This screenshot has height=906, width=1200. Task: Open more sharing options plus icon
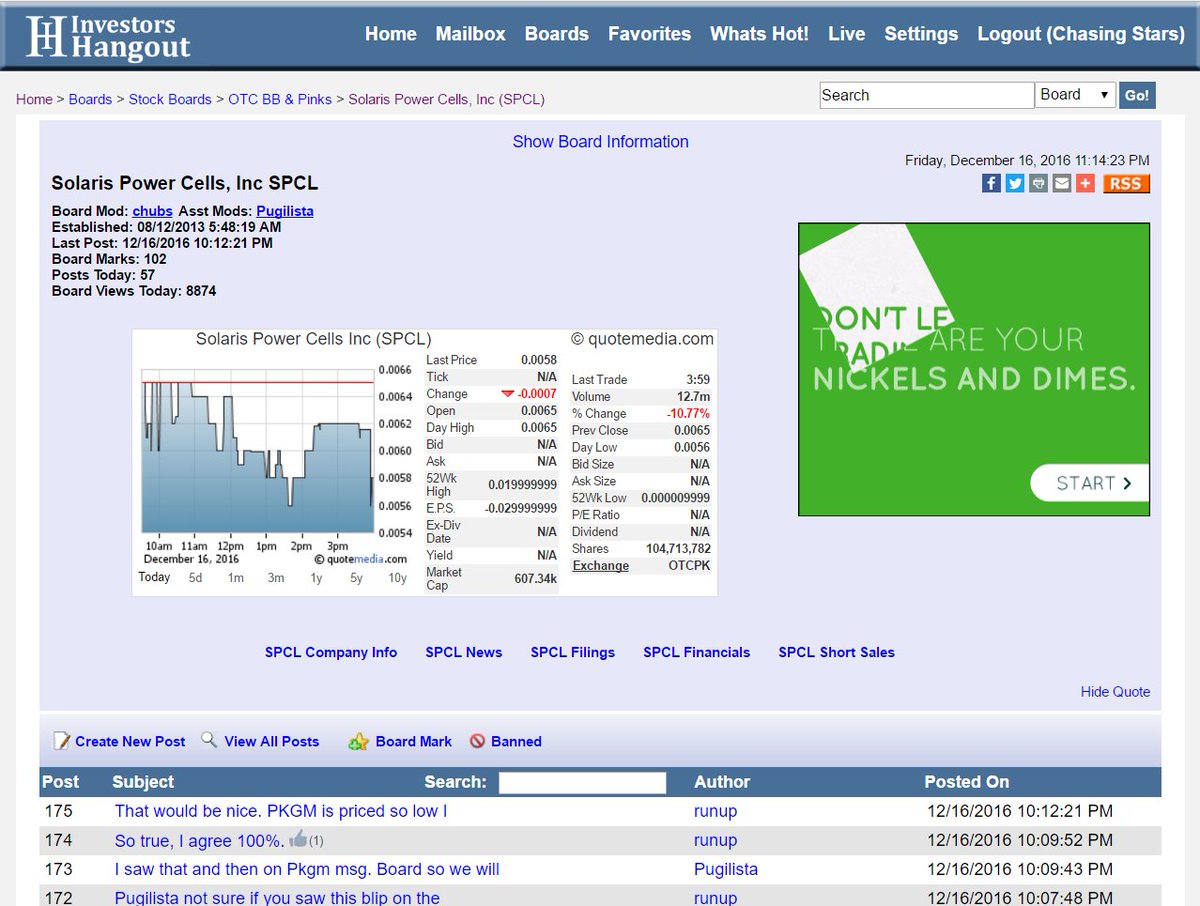point(1086,183)
